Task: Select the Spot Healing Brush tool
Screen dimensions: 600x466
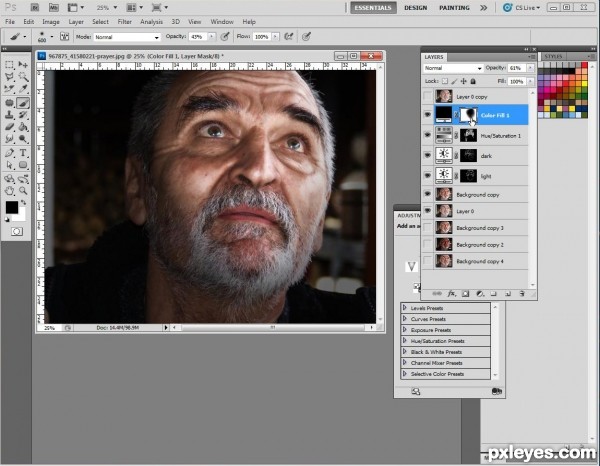Action: pos(10,103)
